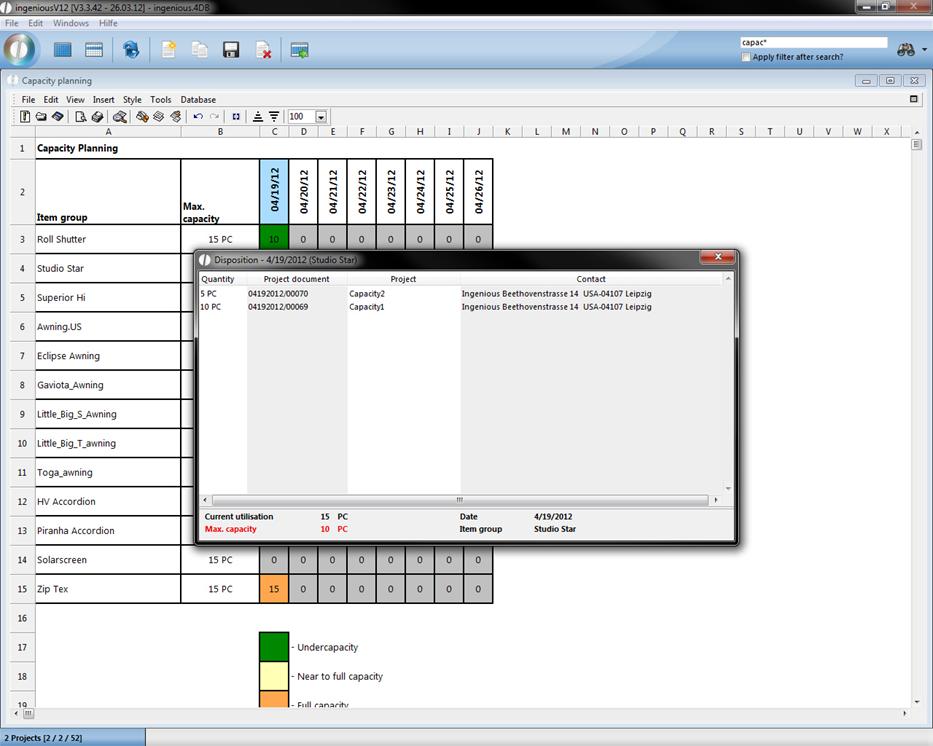Click the print icon in spreadsheet toolbar

[96, 117]
